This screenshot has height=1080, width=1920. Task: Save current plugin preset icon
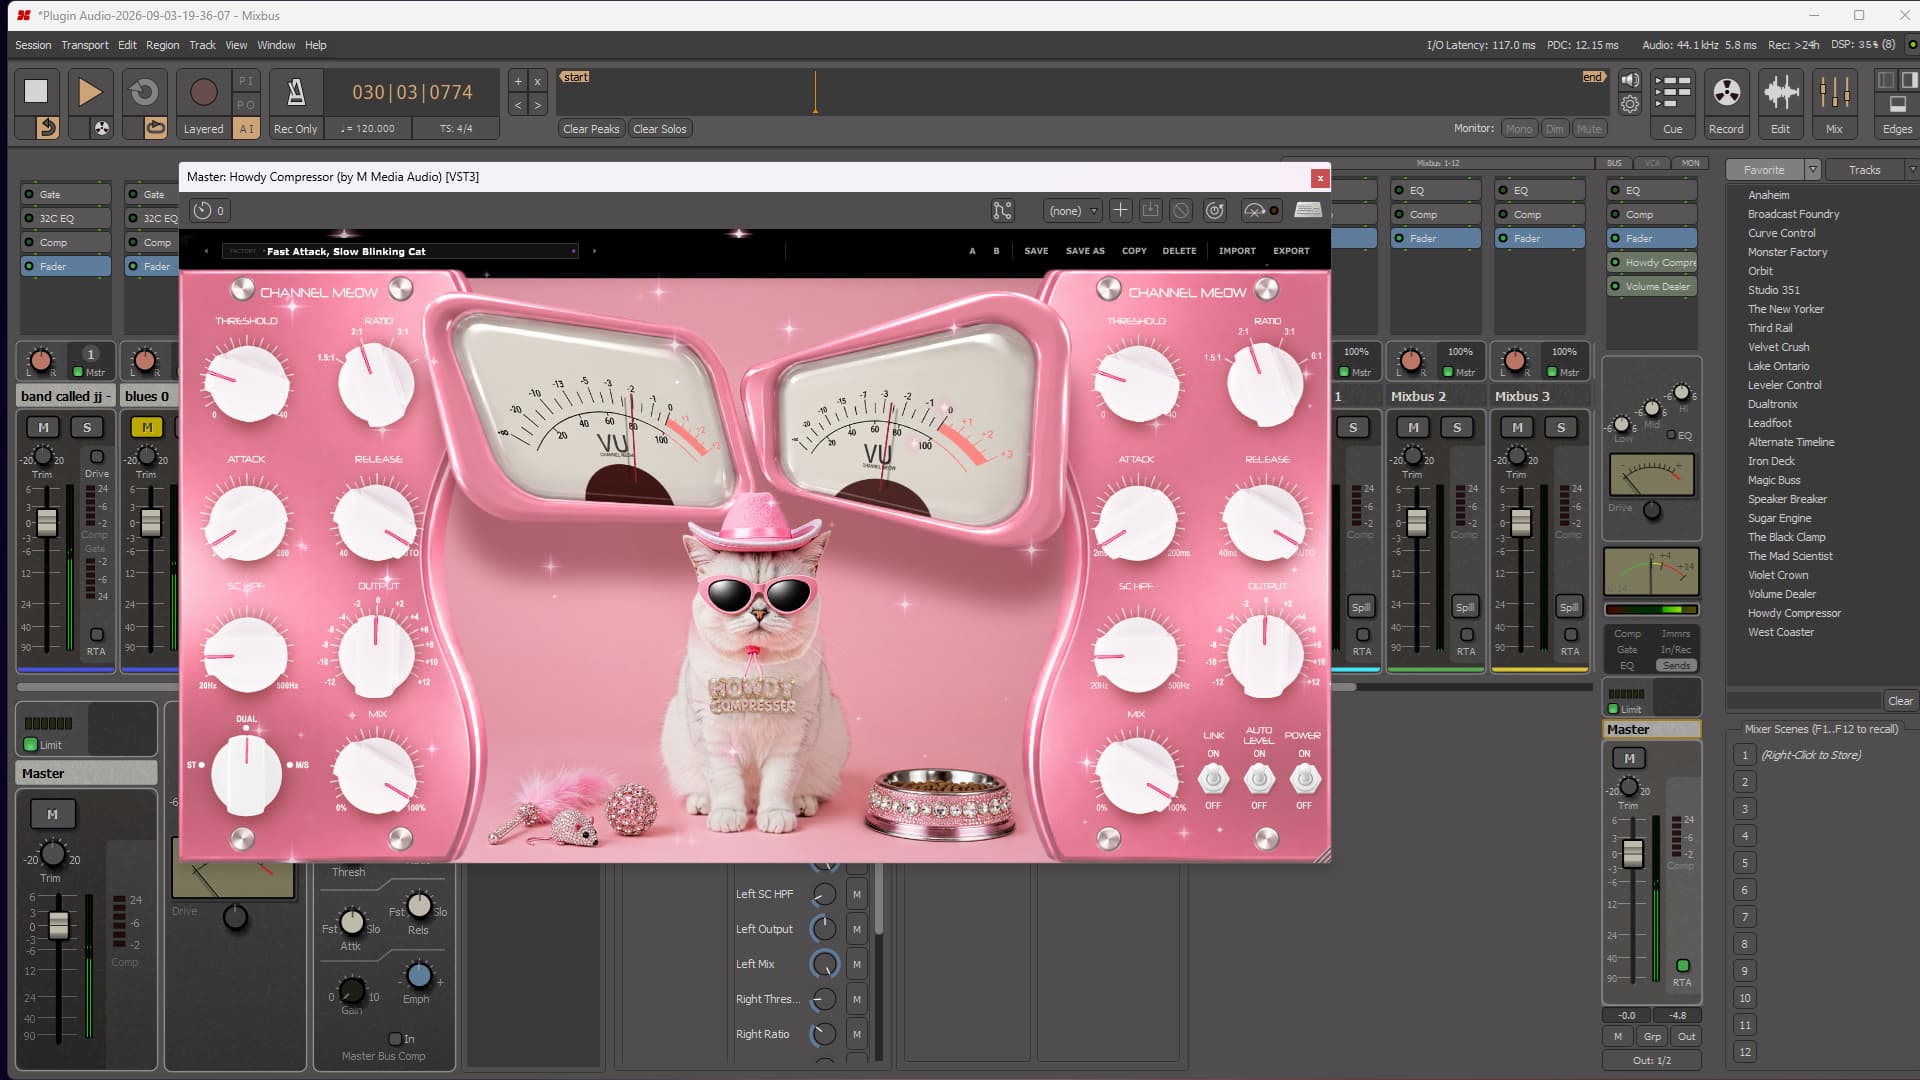click(1150, 210)
